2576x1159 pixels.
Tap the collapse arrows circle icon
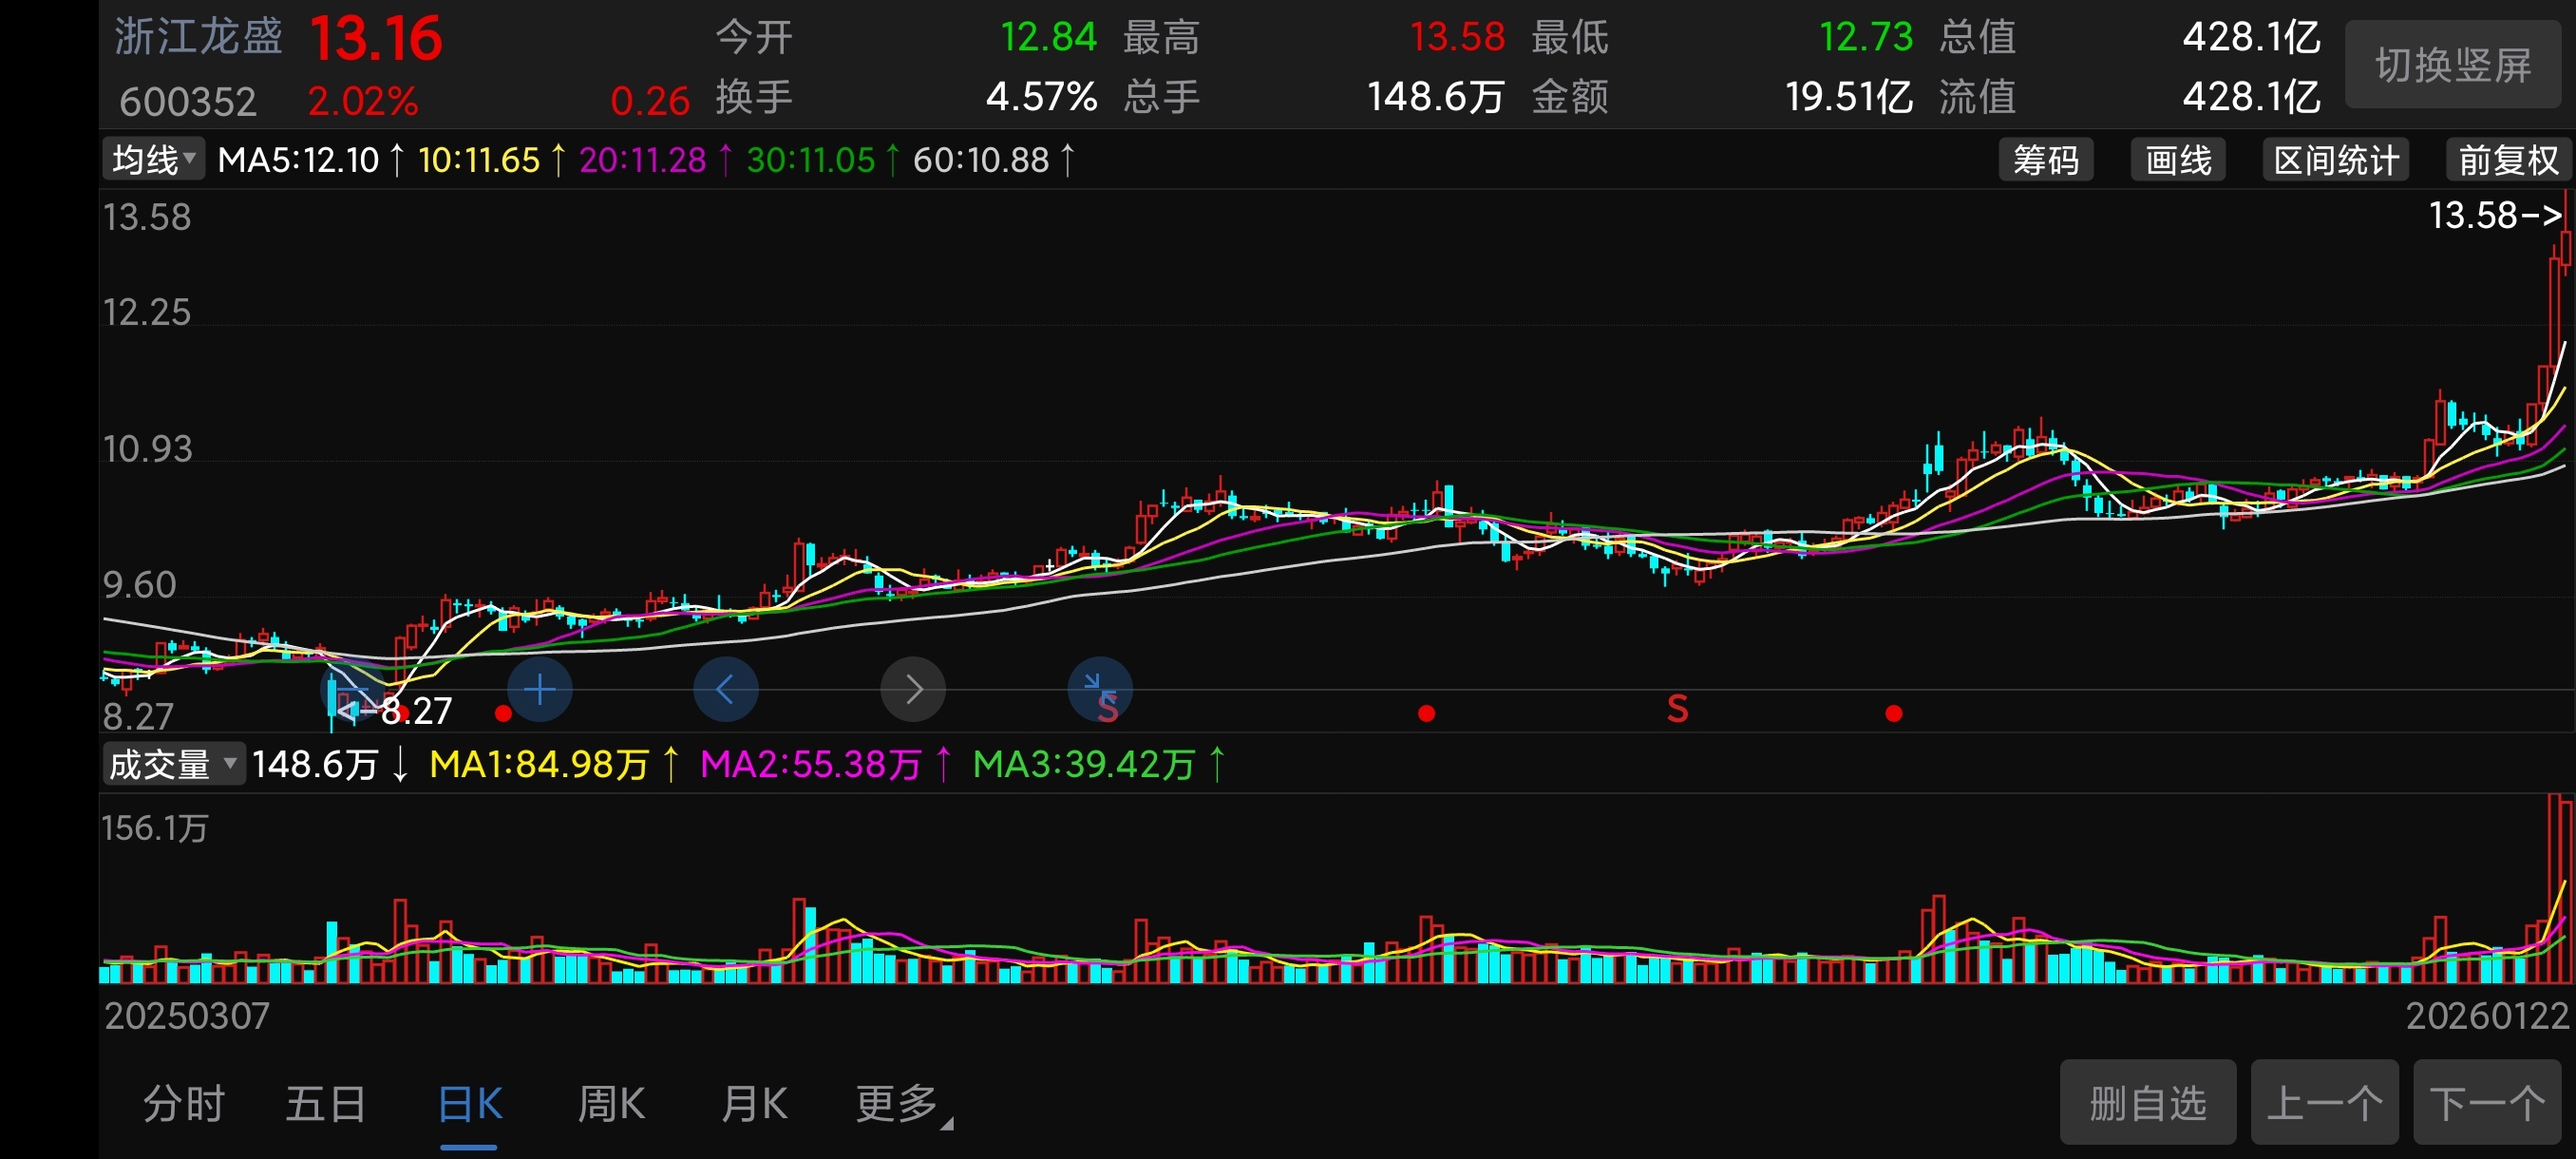tap(1099, 688)
